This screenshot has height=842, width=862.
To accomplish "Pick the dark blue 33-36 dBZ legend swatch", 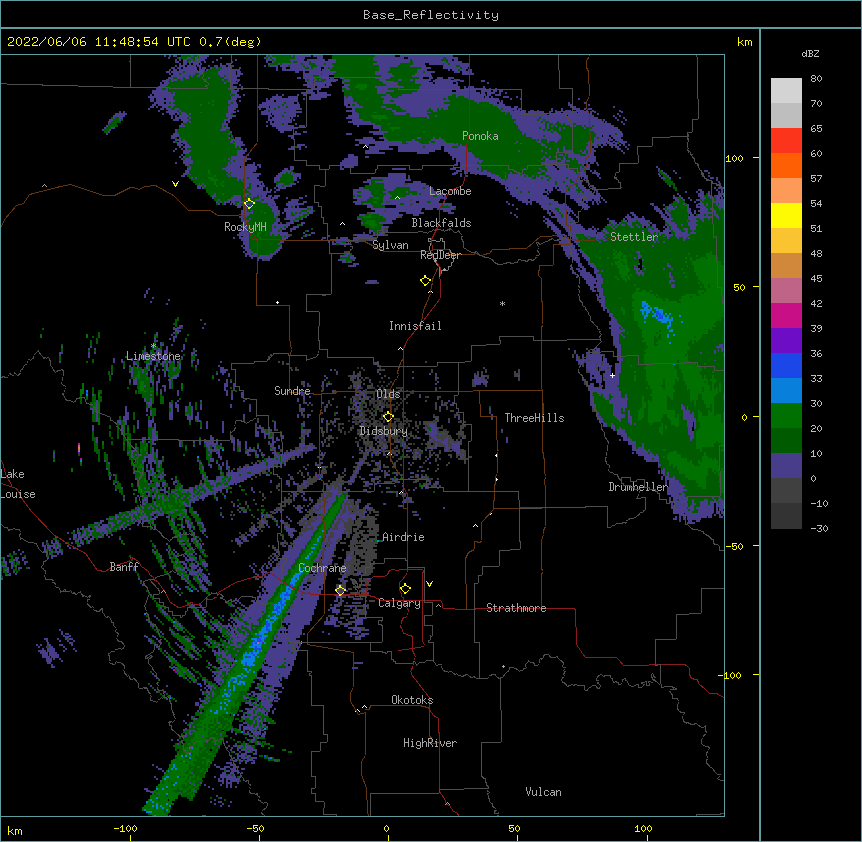I will [x=786, y=365].
